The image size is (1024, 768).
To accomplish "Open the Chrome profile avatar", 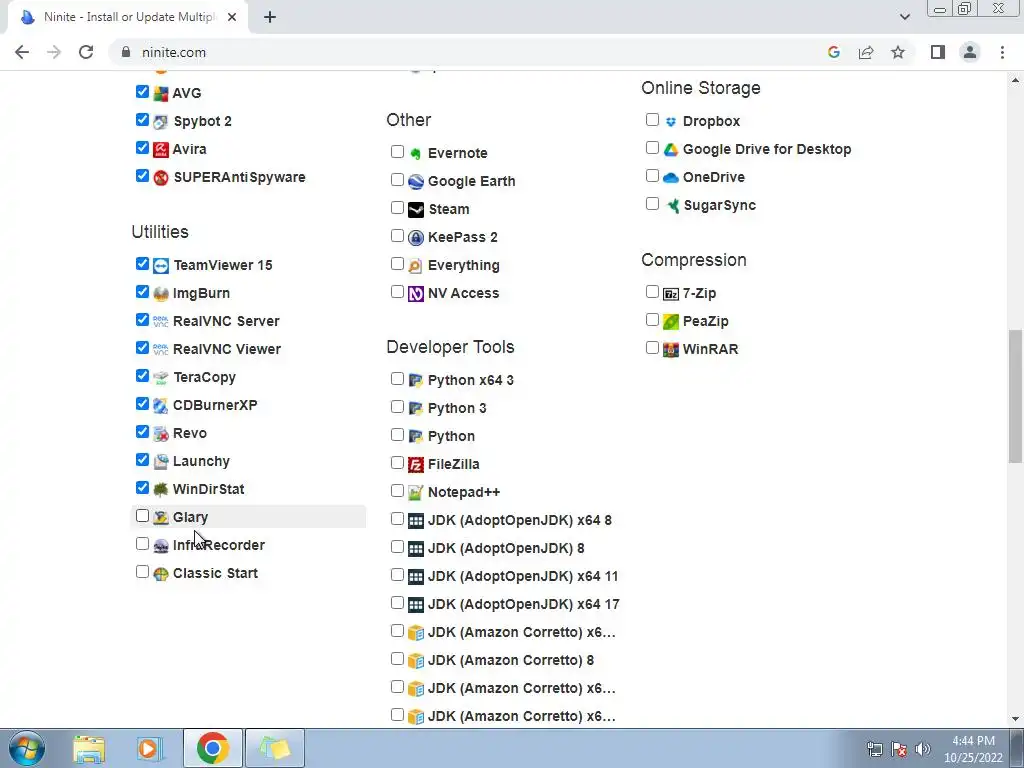I will coord(970,52).
